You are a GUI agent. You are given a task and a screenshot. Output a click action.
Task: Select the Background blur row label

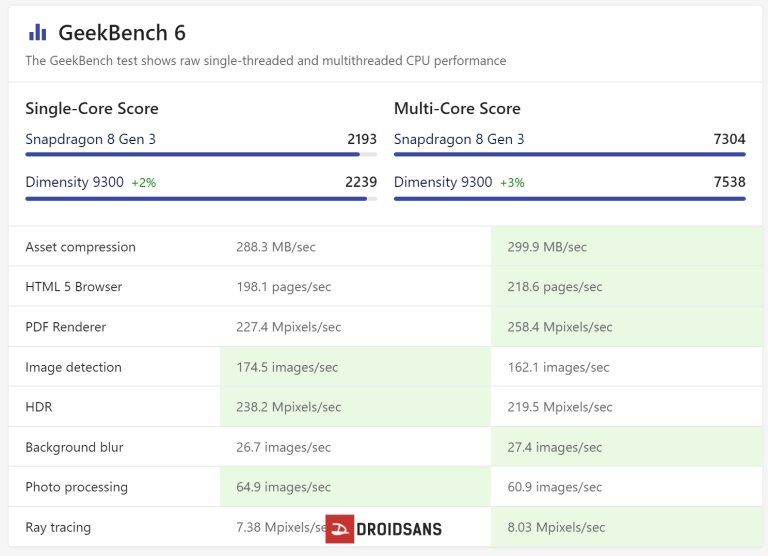pos(74,447)
